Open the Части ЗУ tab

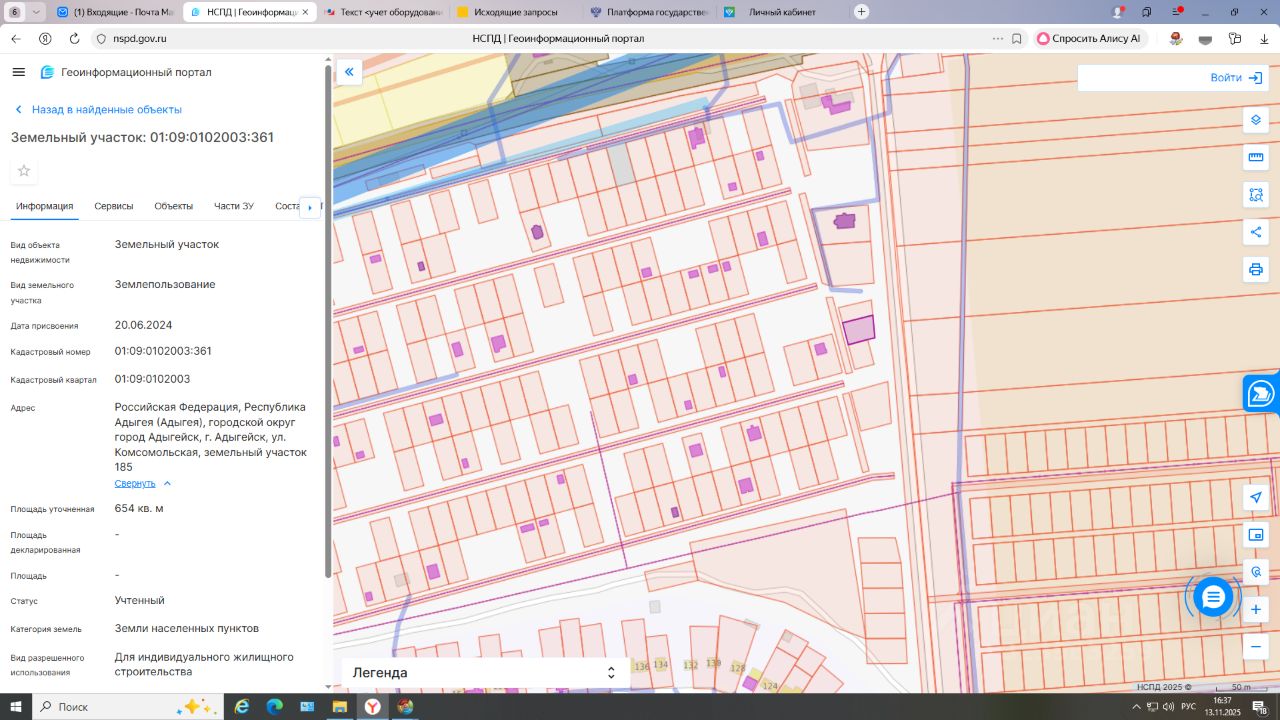(233, 206)
